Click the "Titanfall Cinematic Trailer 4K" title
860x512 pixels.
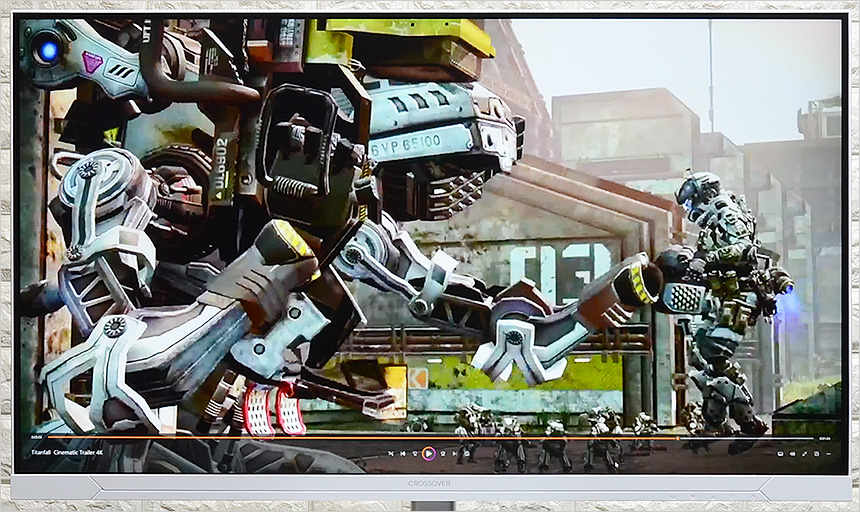(x=66, y=453)
